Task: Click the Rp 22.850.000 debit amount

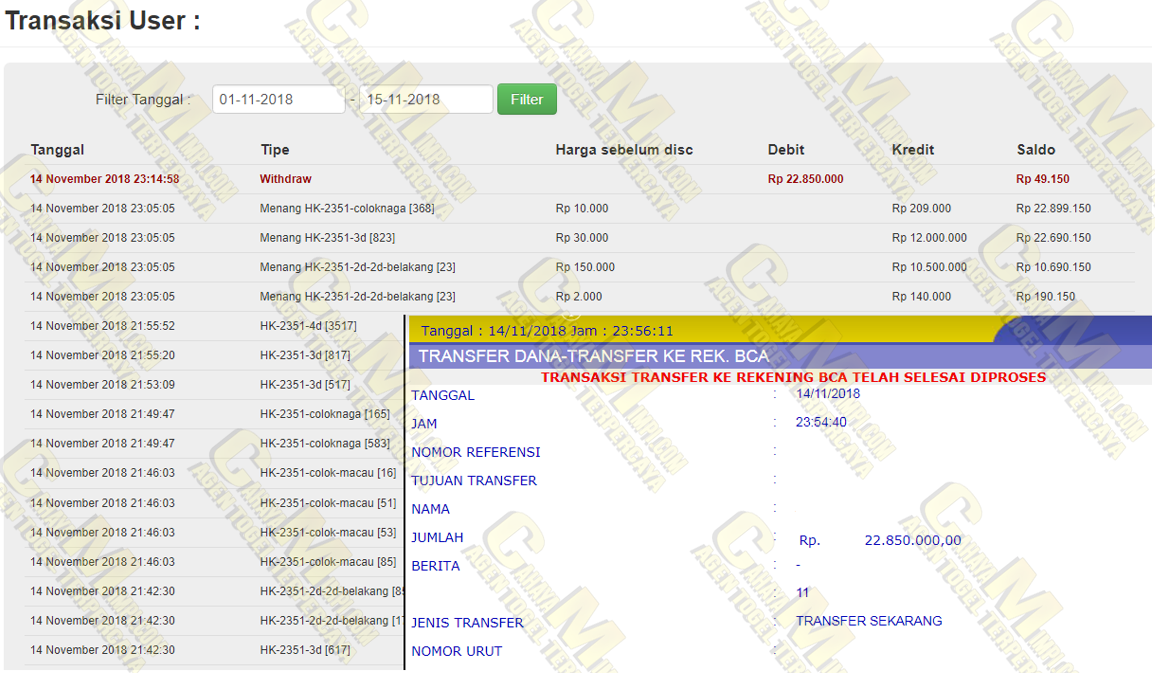Action: tap(805, 179)
